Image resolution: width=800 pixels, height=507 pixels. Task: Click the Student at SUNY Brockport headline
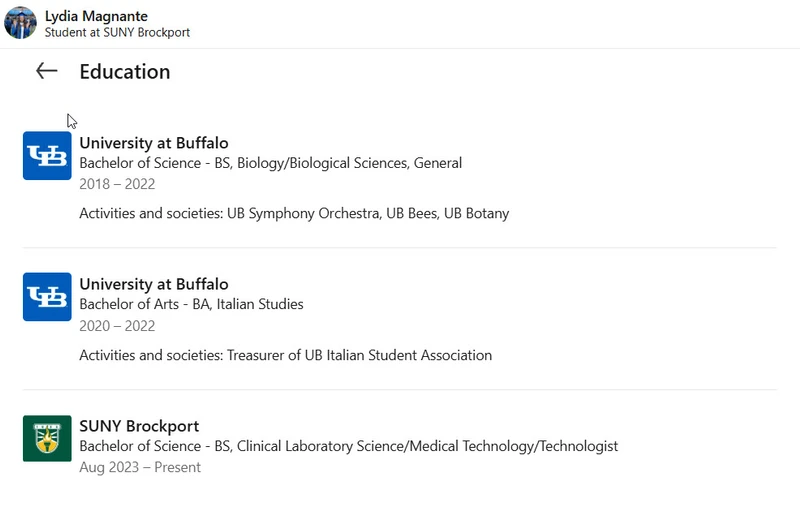click(x=117, y=33)
